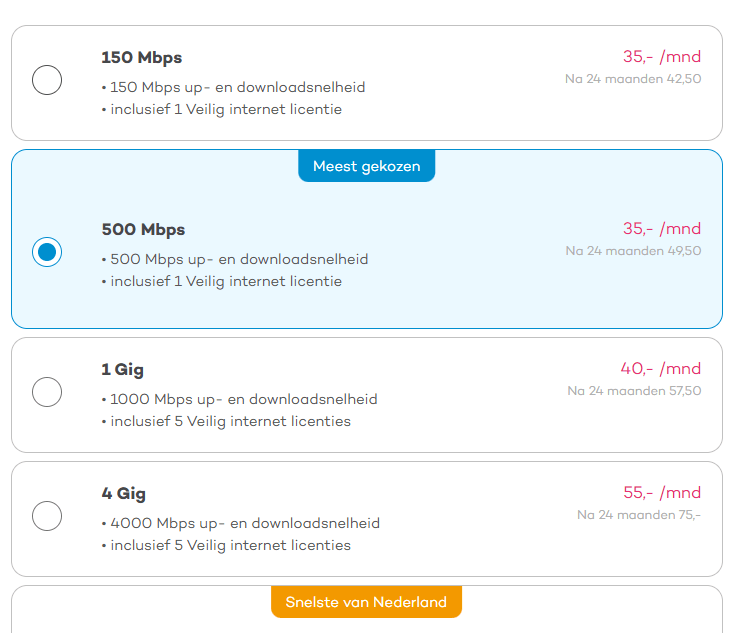Screen dimensions: 754x633
Task: Click the "500 Mbps" plan heading
Action: 143,230
